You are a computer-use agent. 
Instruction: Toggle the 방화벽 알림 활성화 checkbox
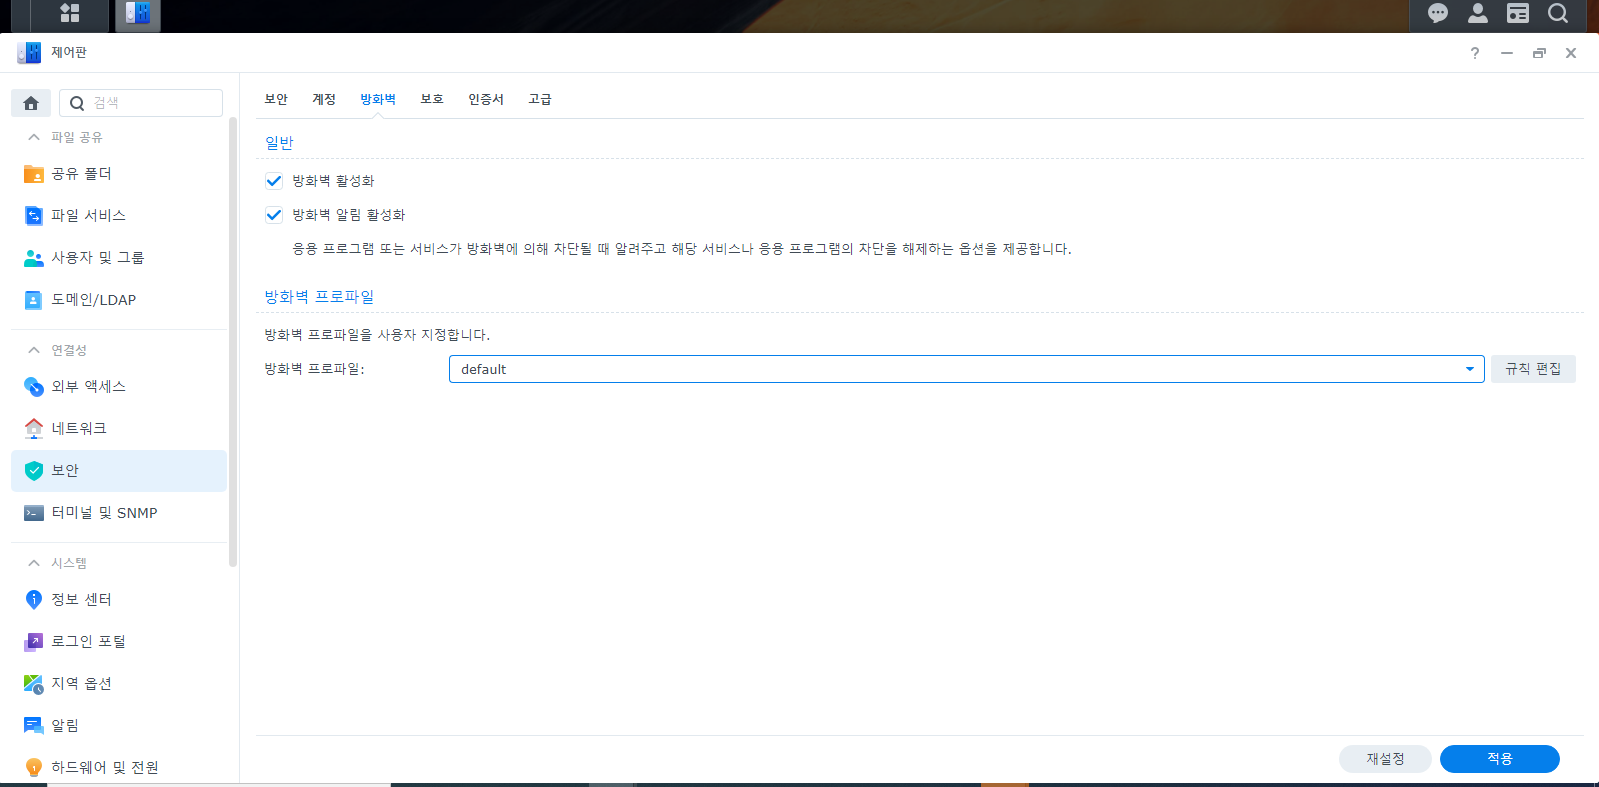click(274, 215)
